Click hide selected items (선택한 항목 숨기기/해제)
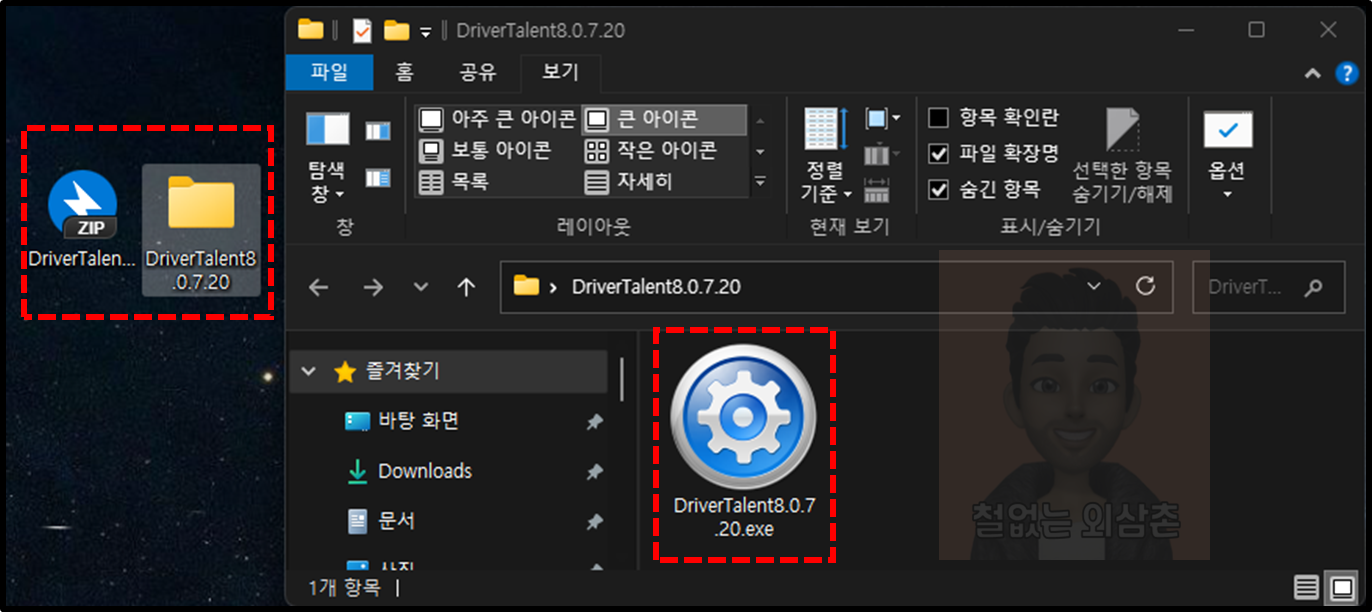The image size is (1372, 612). tap(1122, 155)
